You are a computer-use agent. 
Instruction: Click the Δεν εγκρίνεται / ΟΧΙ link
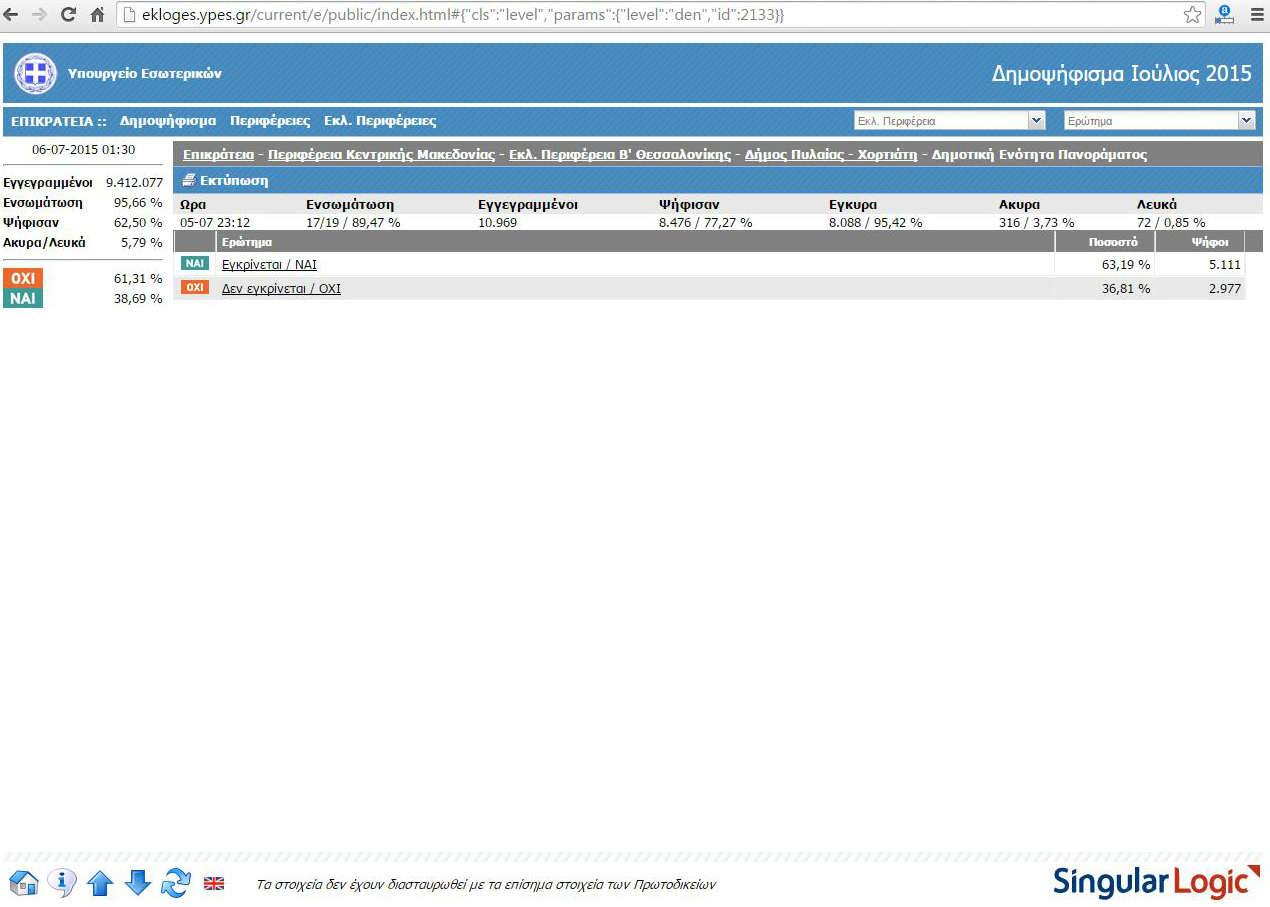click(281, 289)
